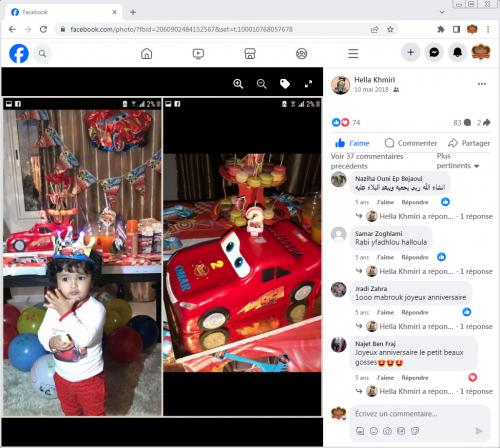Open Chrome's three-dot menu

[x=488, y=29]
